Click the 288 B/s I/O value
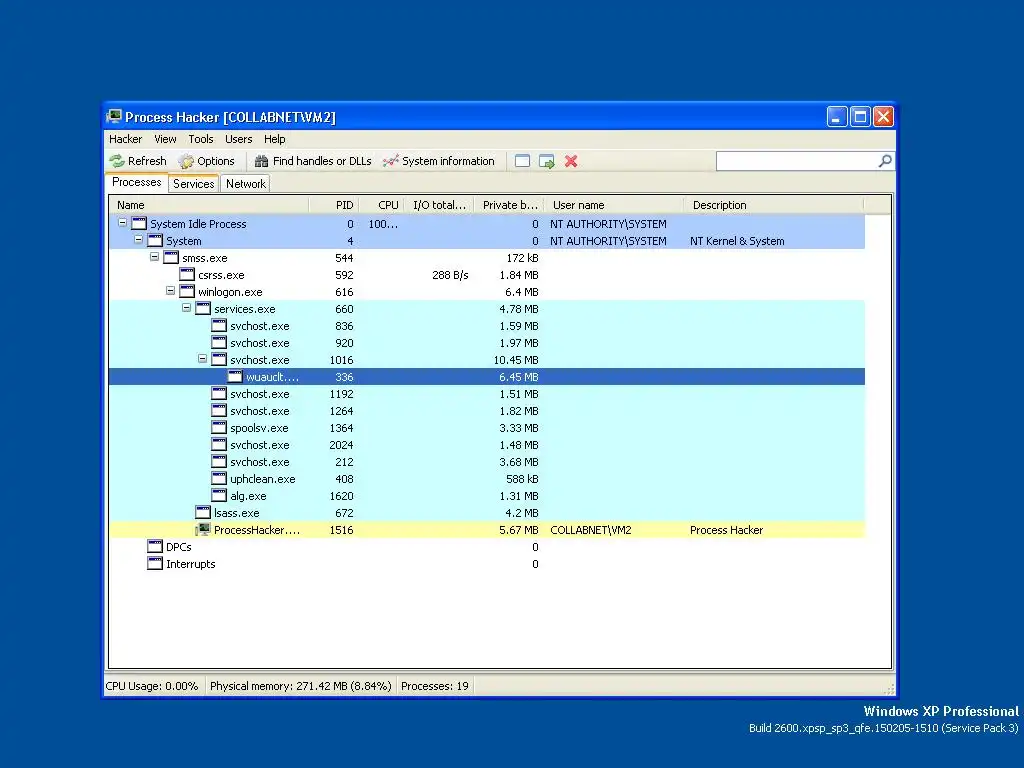1024x768 pixels. 450,275
